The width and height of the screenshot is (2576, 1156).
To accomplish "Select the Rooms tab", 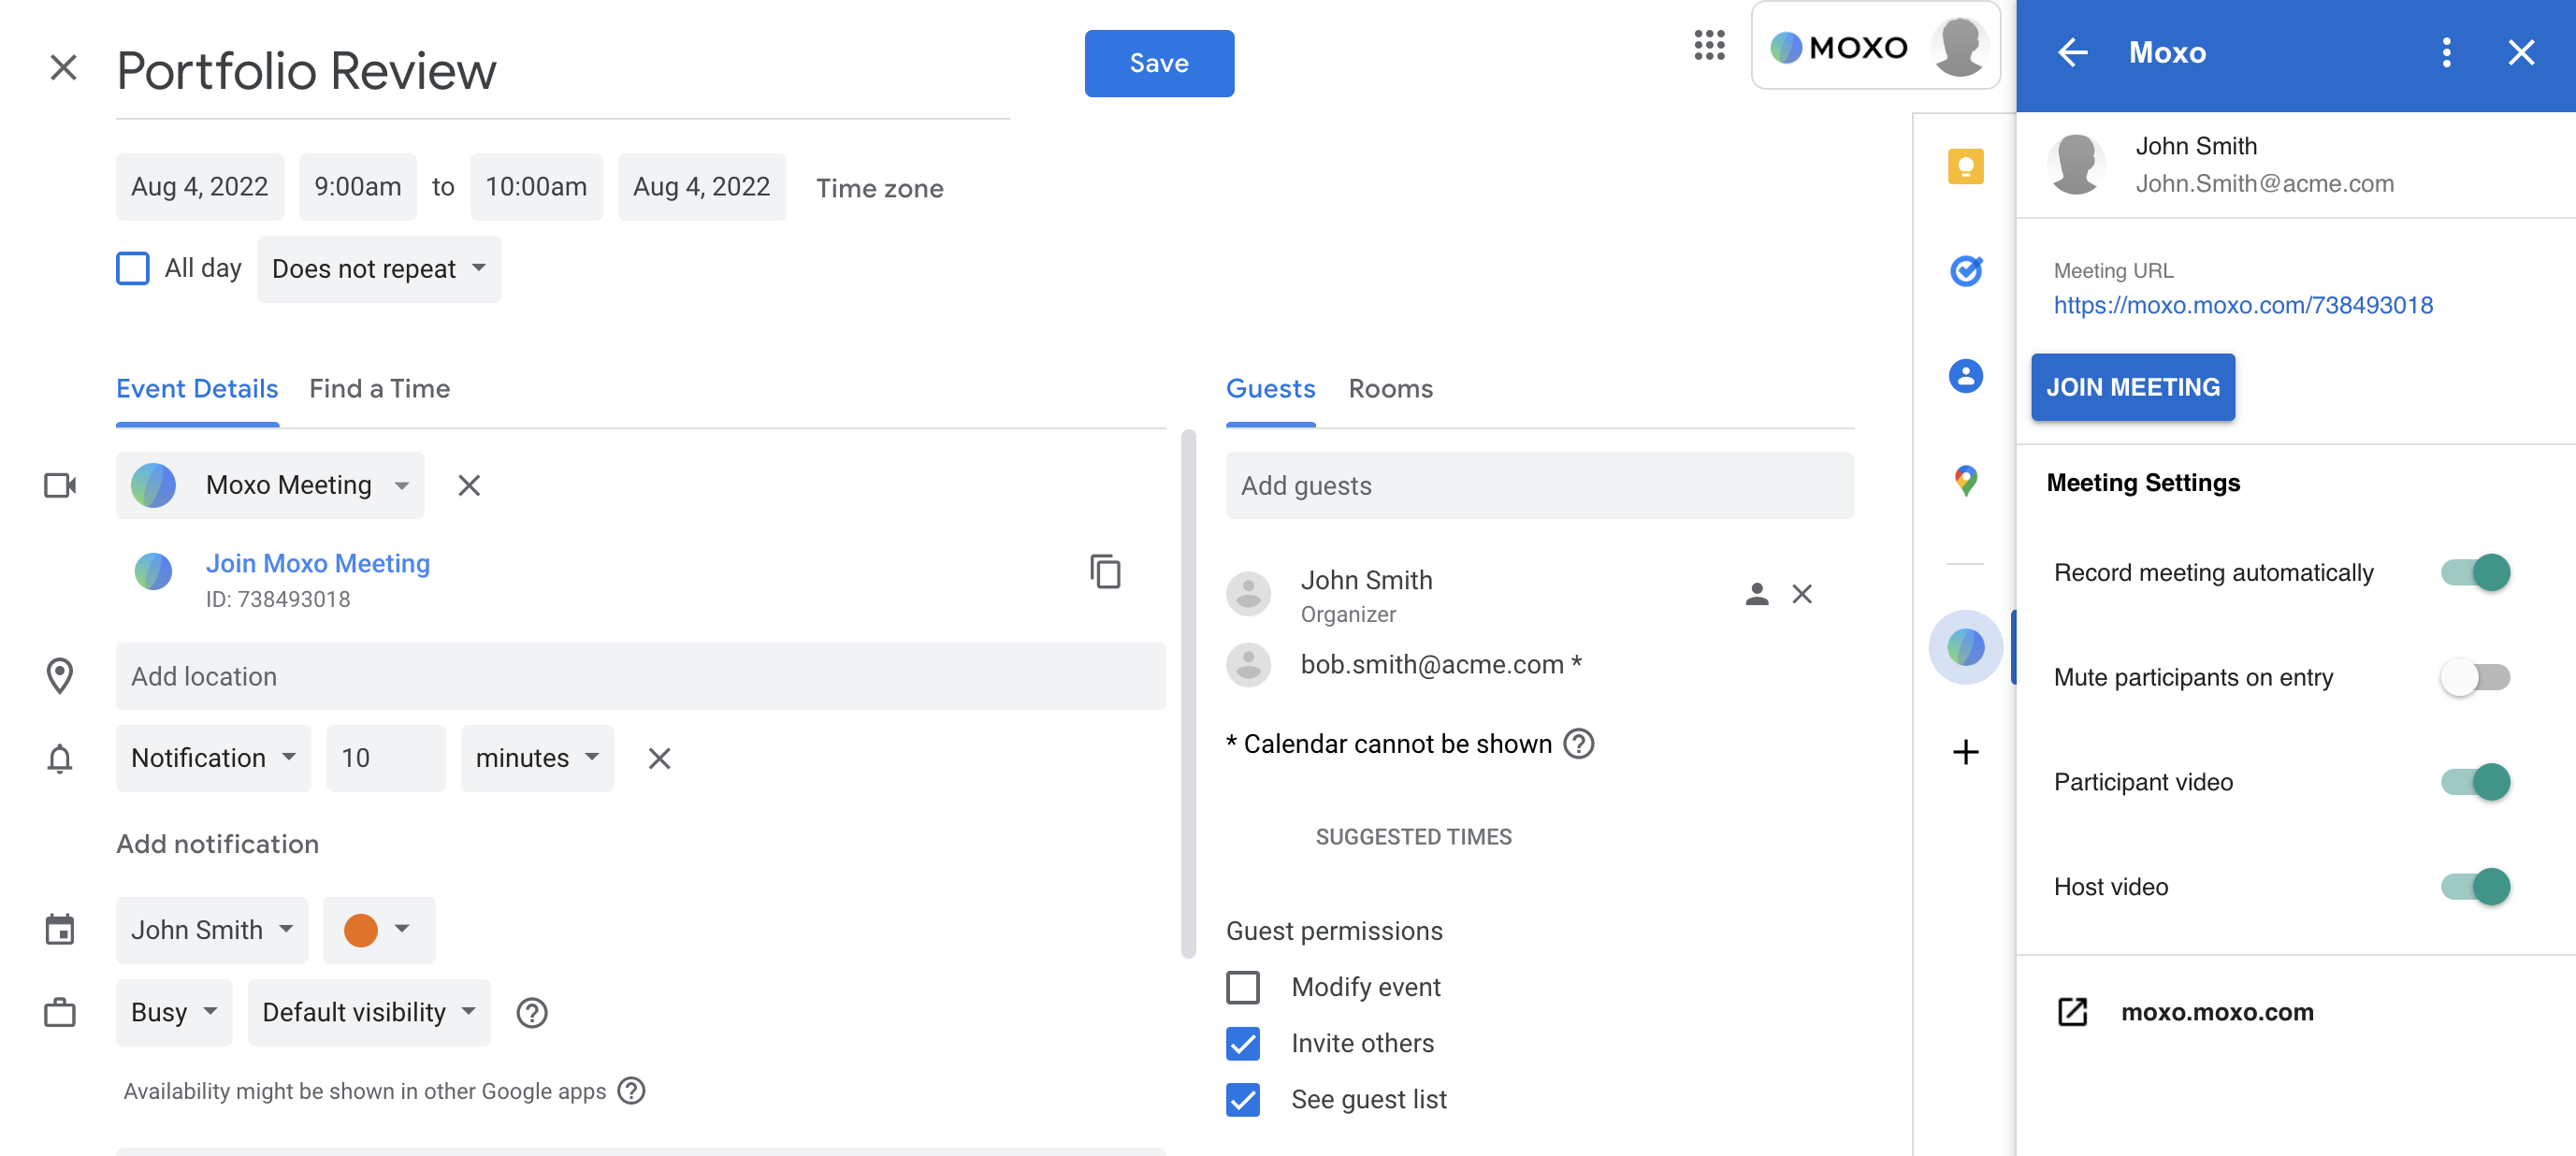I will pos(1390,389).
